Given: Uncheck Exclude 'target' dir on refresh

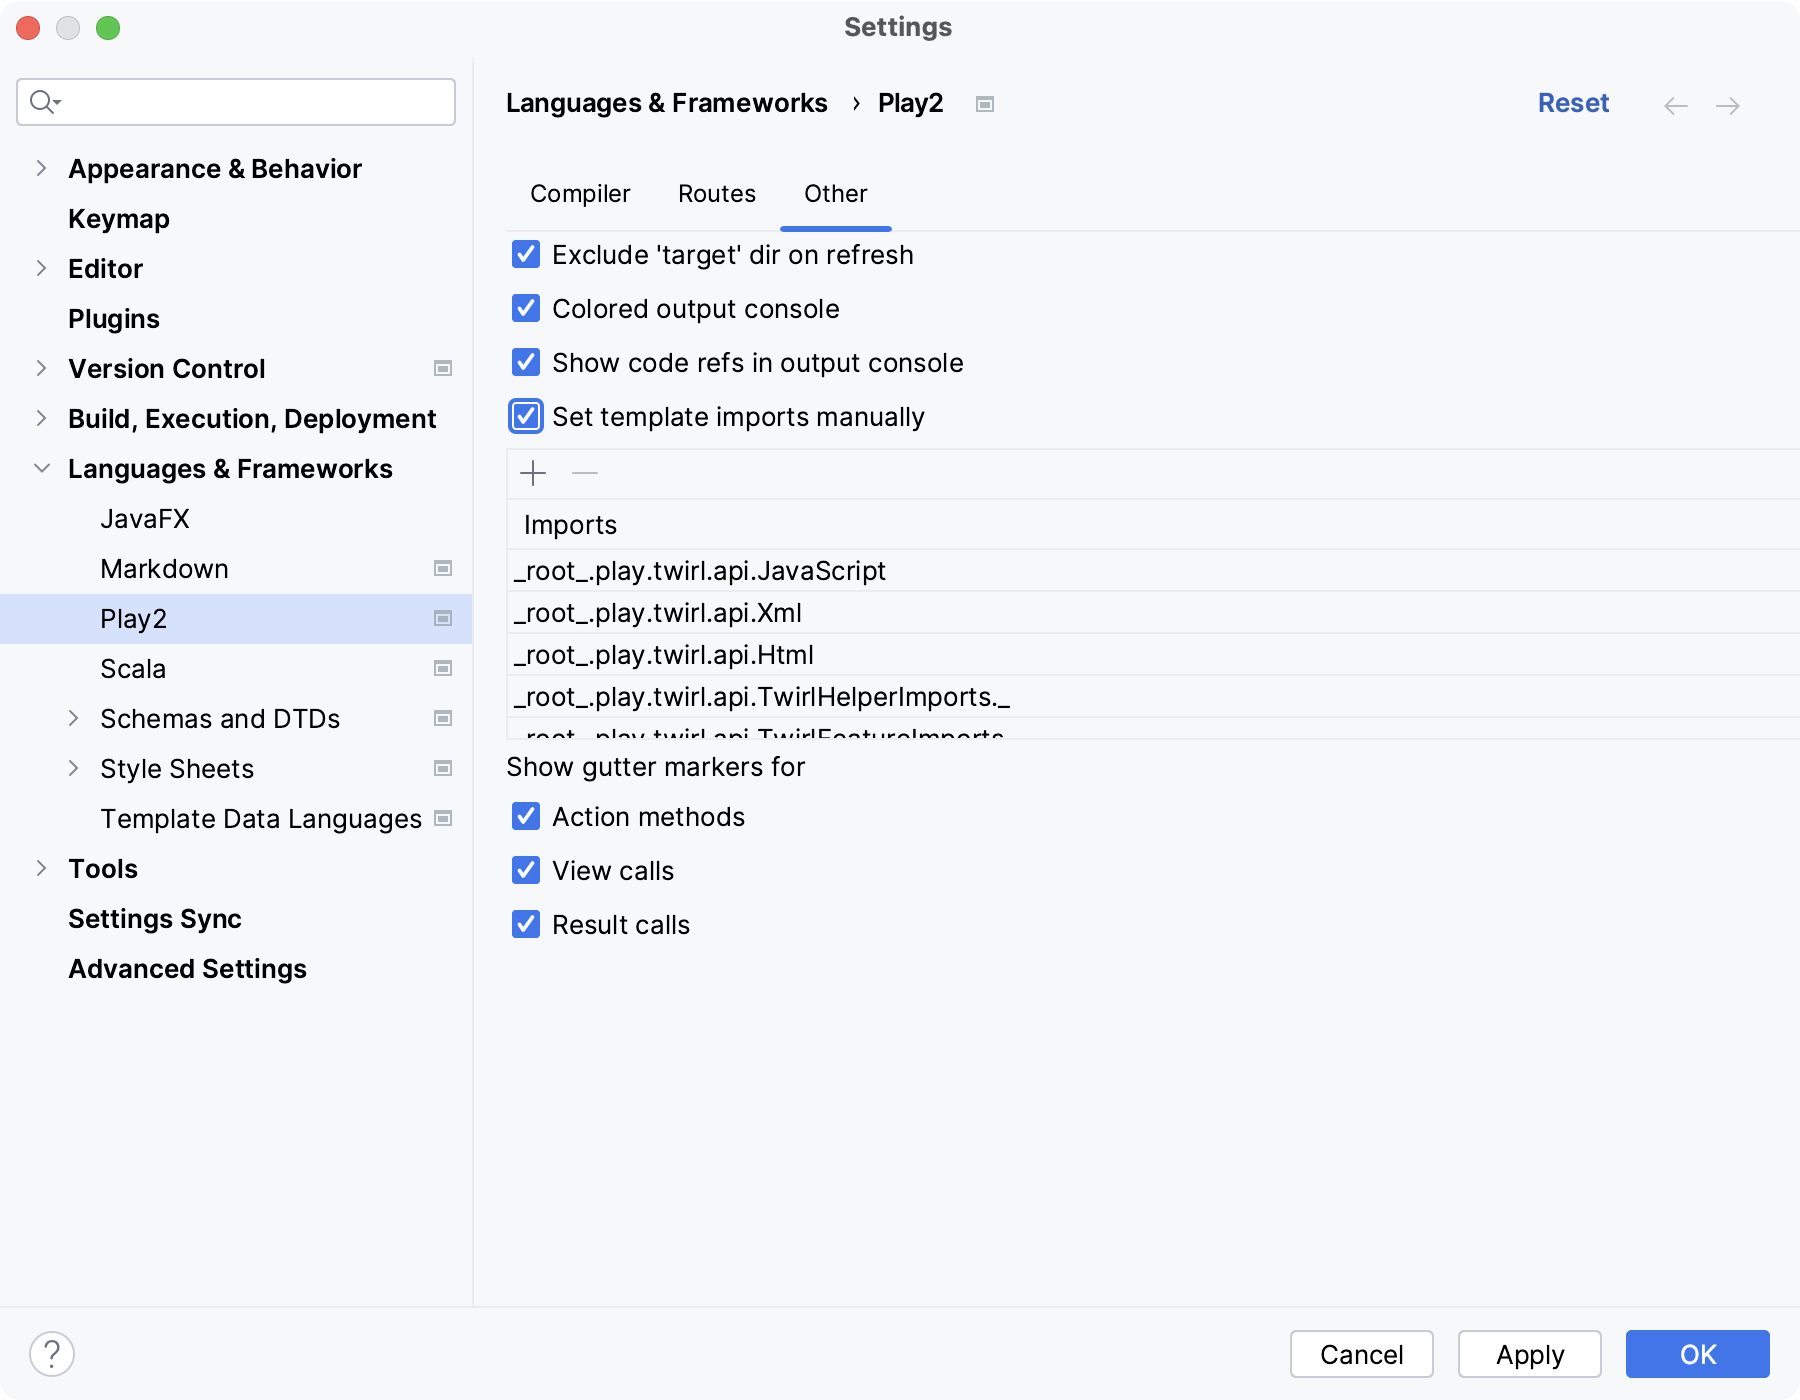Looking at the screenshot, I should [526, 255].
